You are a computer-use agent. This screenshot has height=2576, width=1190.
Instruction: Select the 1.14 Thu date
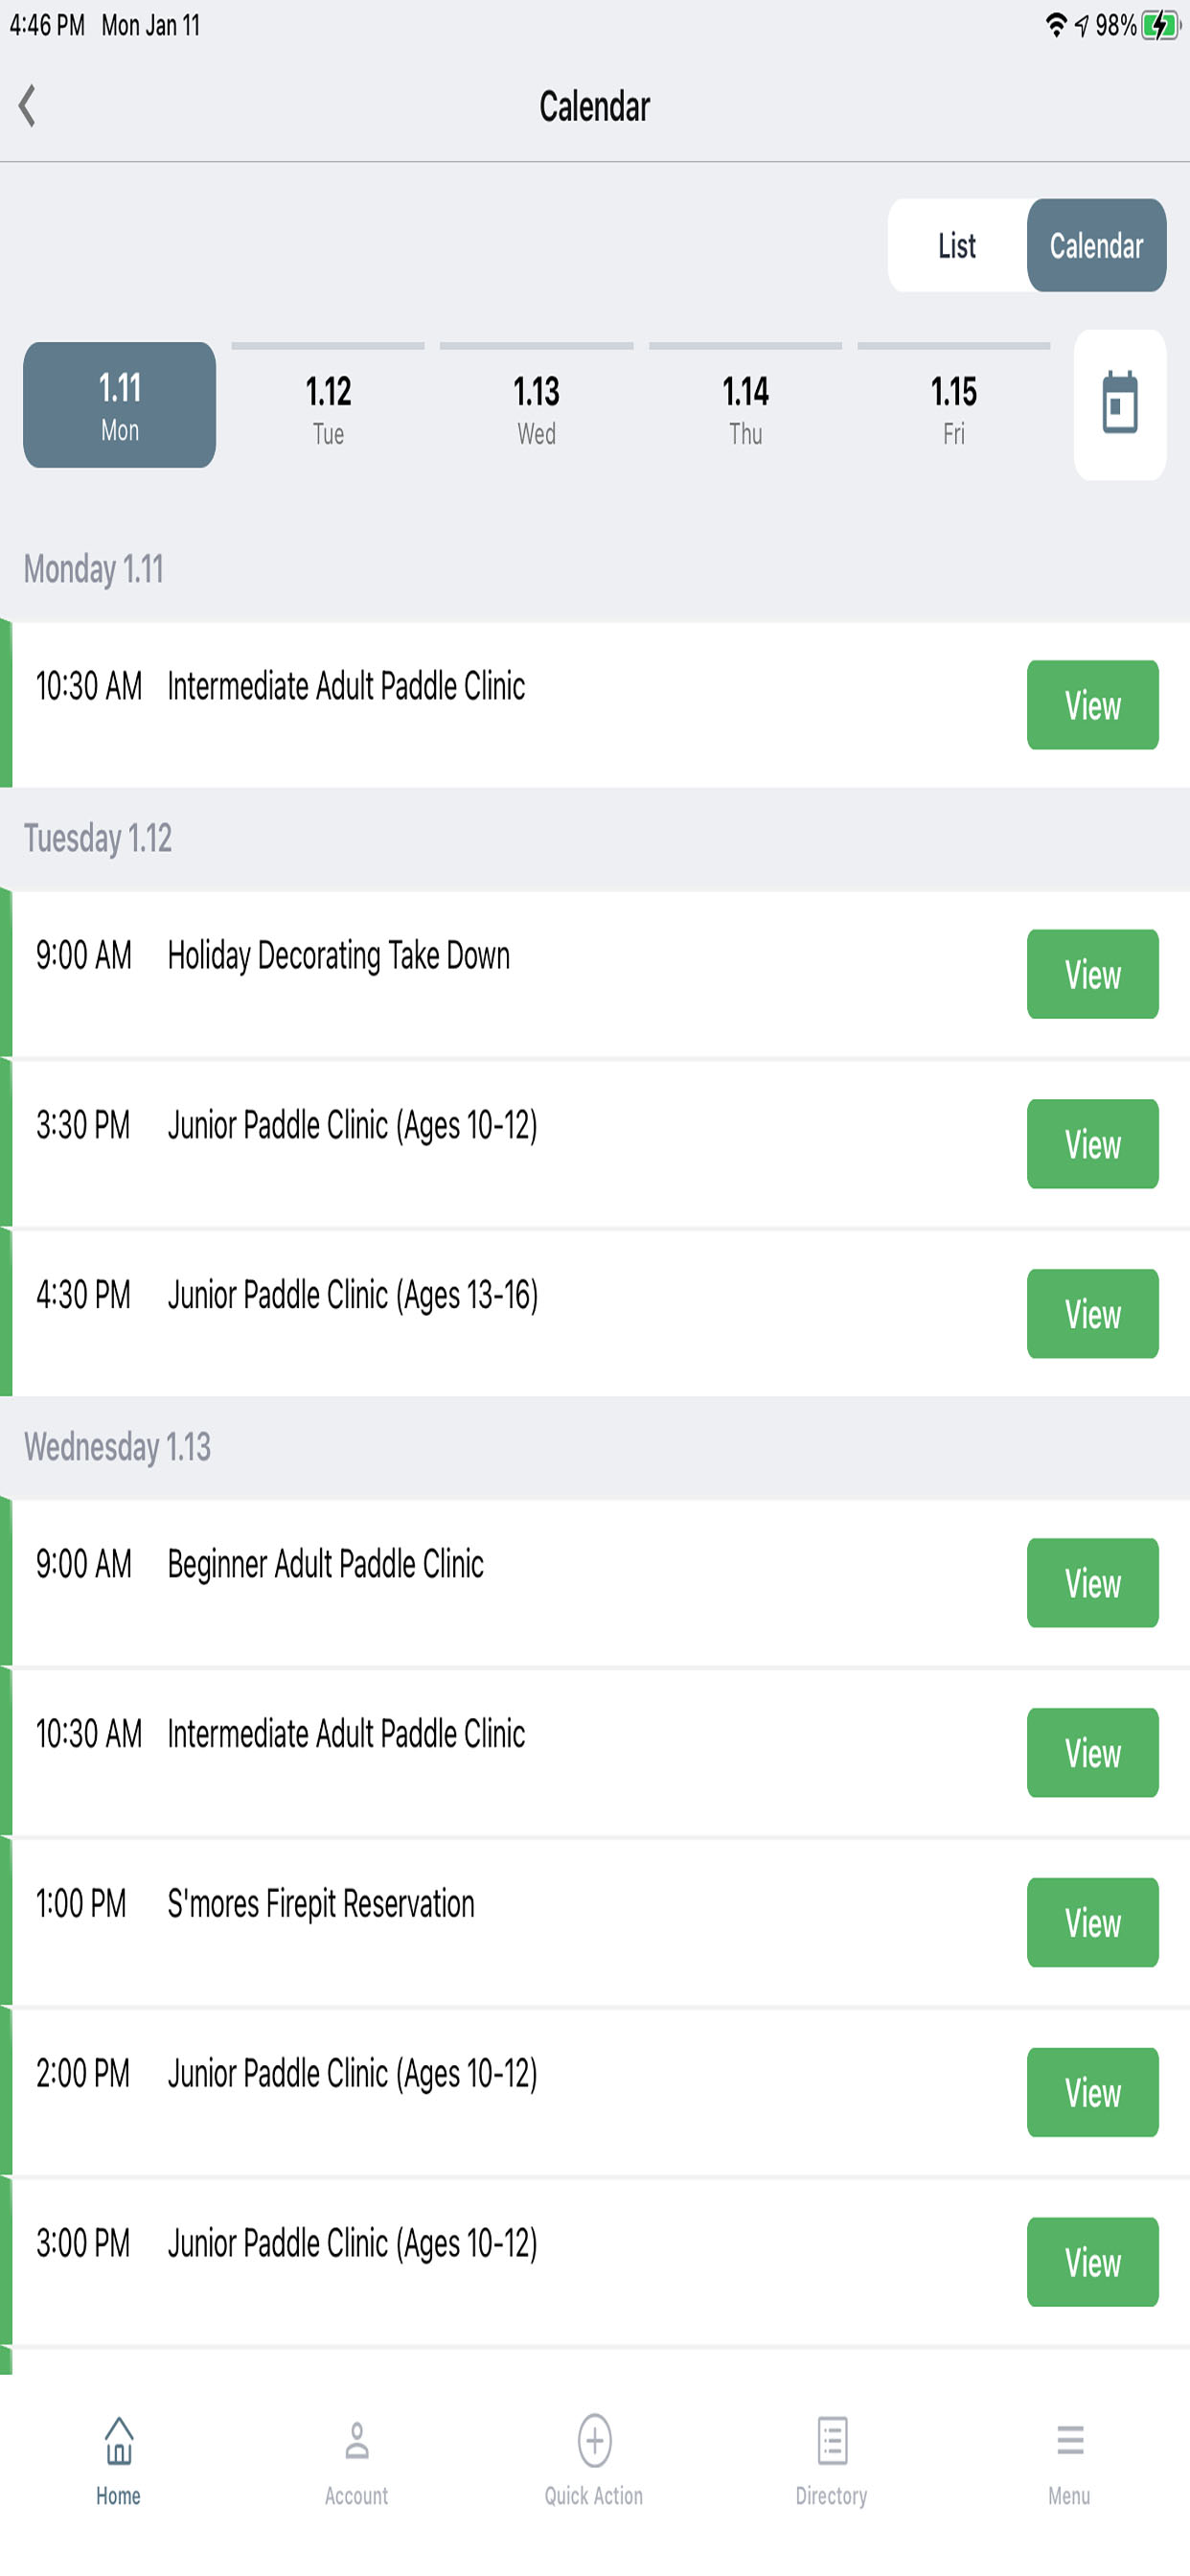745,408
